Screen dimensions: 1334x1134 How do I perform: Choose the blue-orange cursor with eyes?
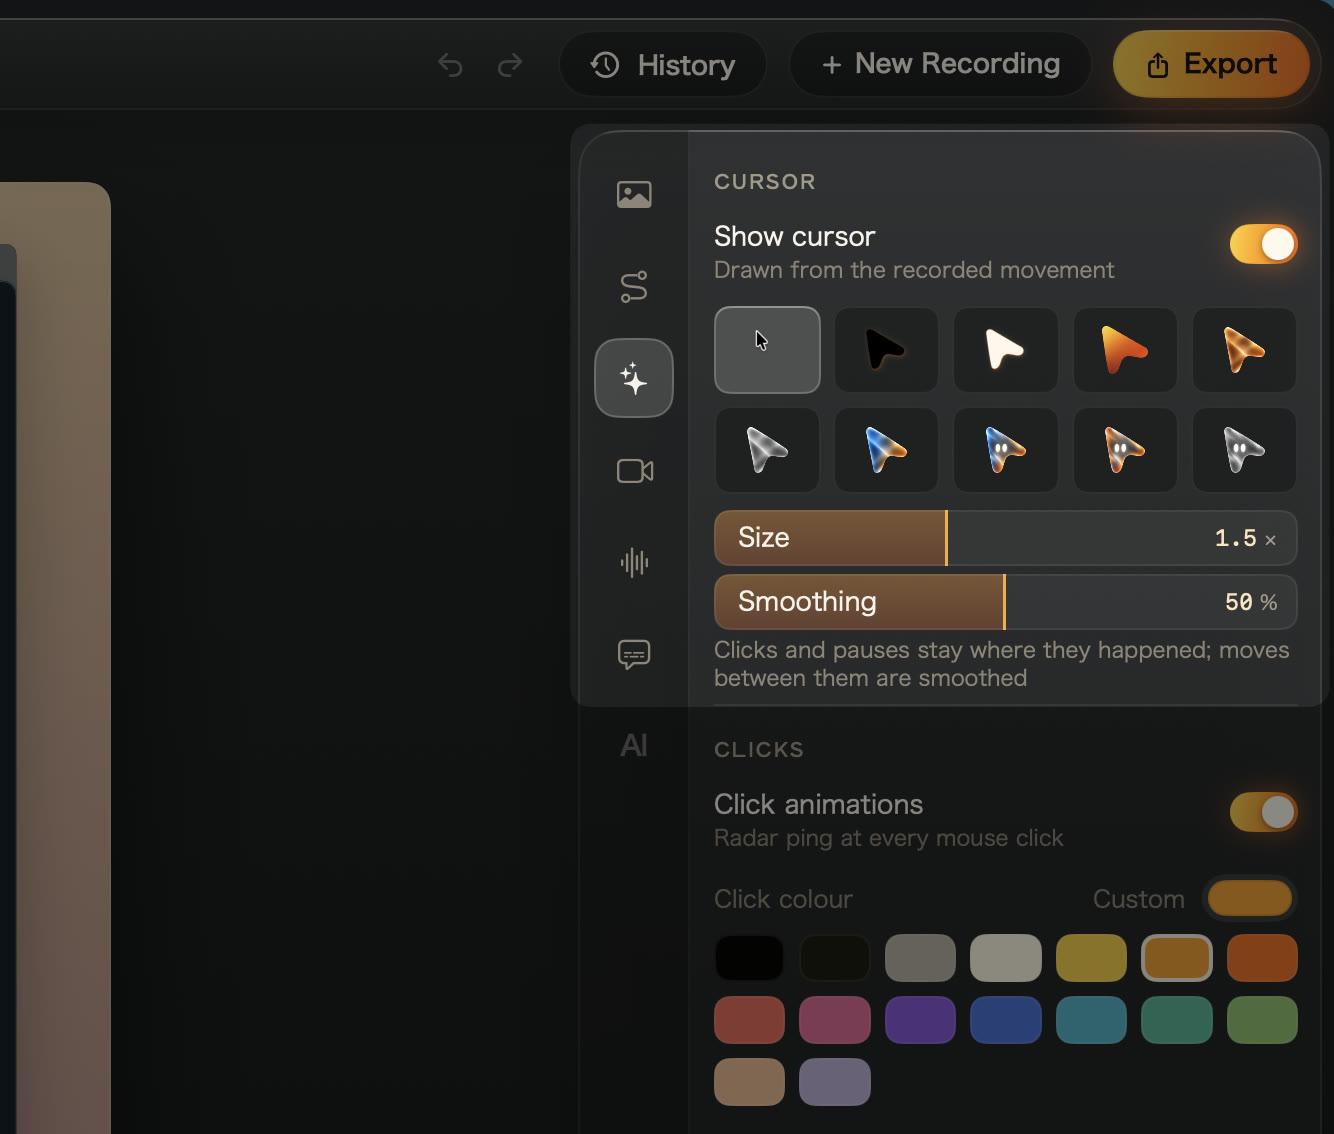click(x=1005, y=450)
